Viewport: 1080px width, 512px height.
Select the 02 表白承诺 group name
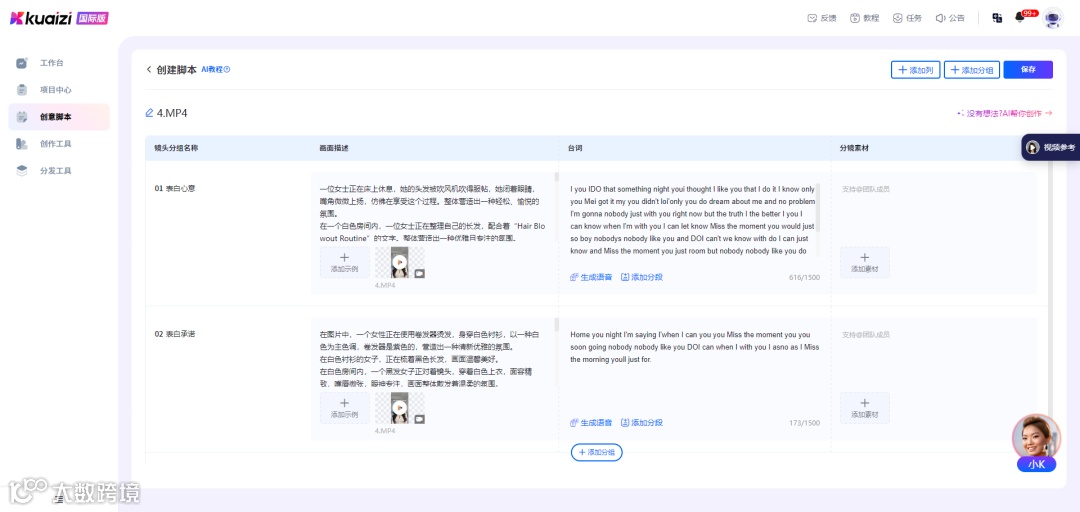(175, 334)
